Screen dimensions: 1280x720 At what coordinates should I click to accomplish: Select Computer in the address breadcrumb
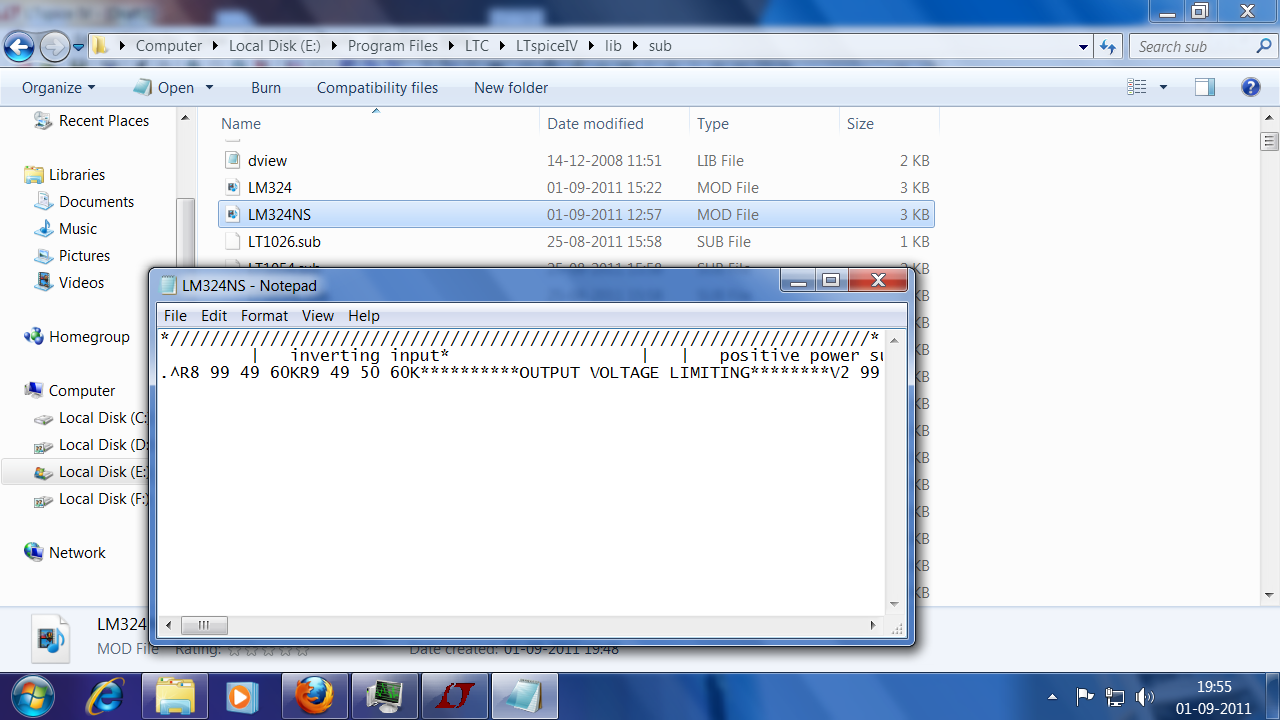tap(169, 46)
